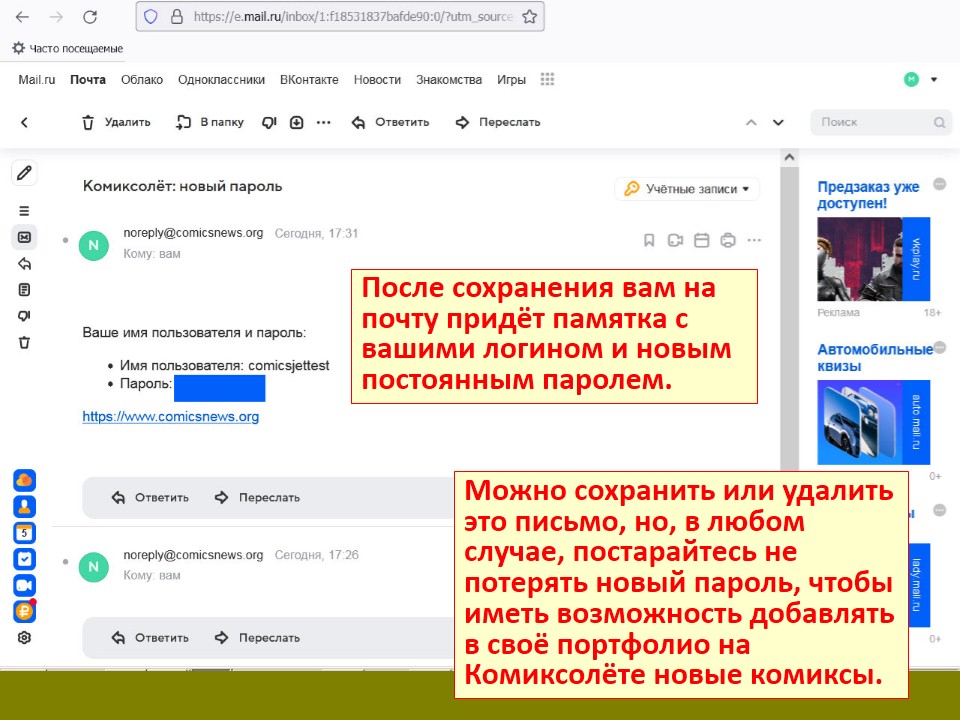Reply using the top Ответить button
Screen dimensions: 960x720
(x=390, y=122)
